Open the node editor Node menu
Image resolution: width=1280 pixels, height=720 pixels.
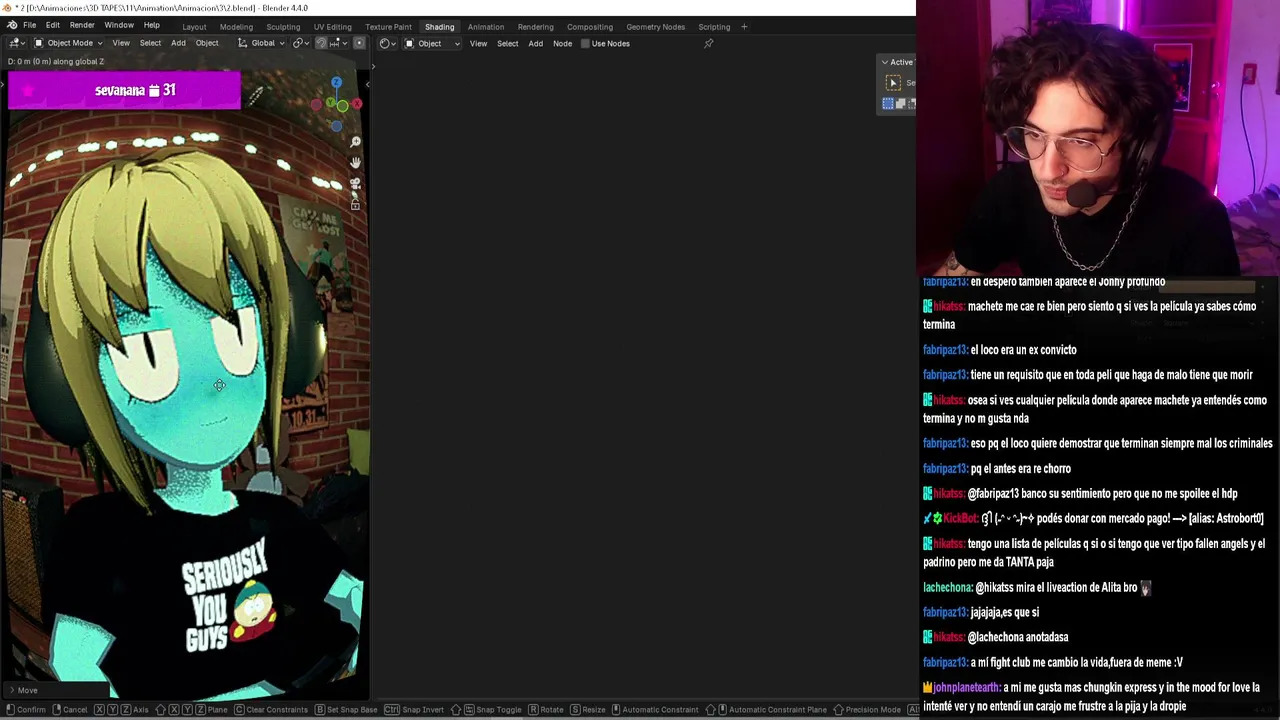[x=562, y=43]
